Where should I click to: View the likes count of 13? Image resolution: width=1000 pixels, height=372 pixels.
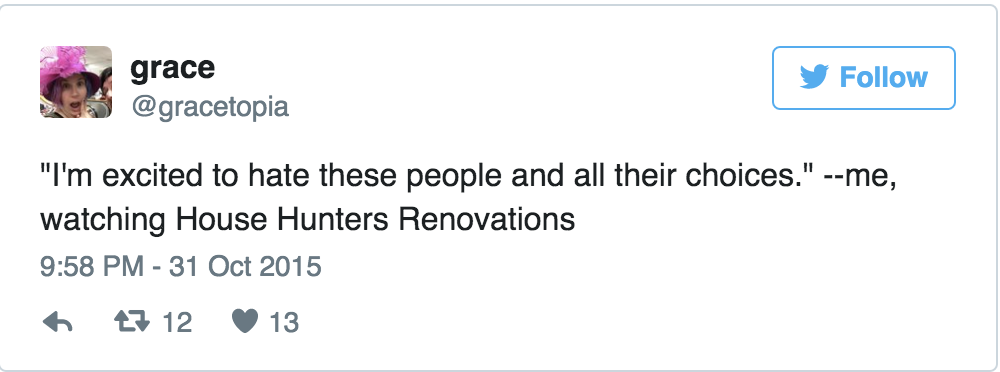tap(284, 323)
